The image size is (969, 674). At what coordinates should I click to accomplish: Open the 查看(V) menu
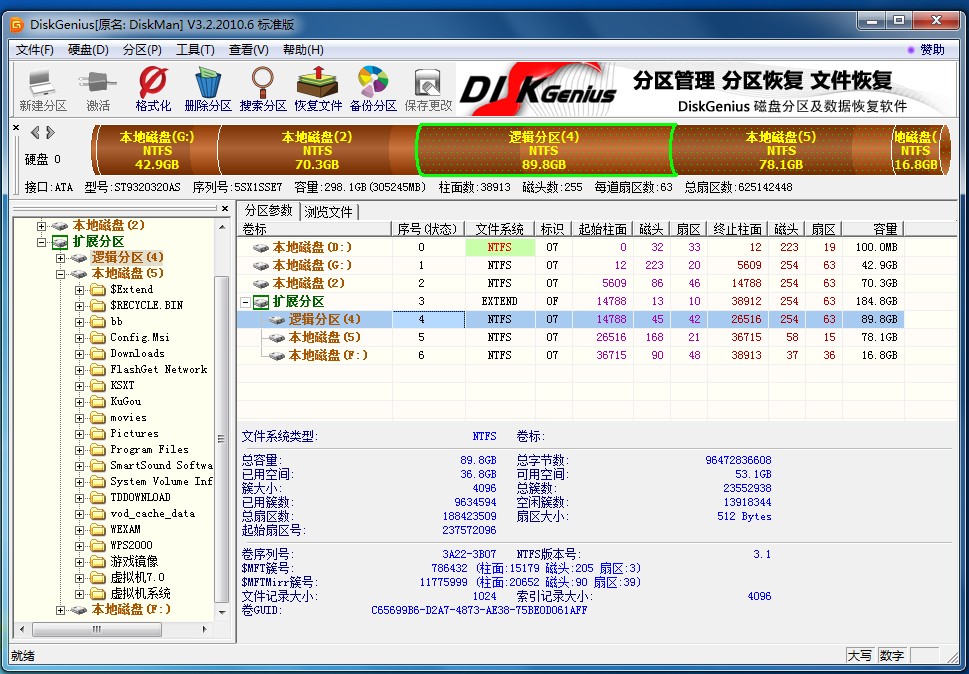pyautogui.click(x=248, y=50)
